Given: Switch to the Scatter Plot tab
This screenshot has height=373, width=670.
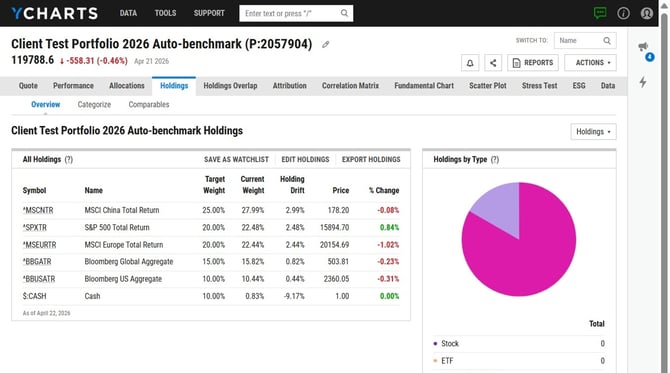Looking at the screenshot, I should [488, 86].
